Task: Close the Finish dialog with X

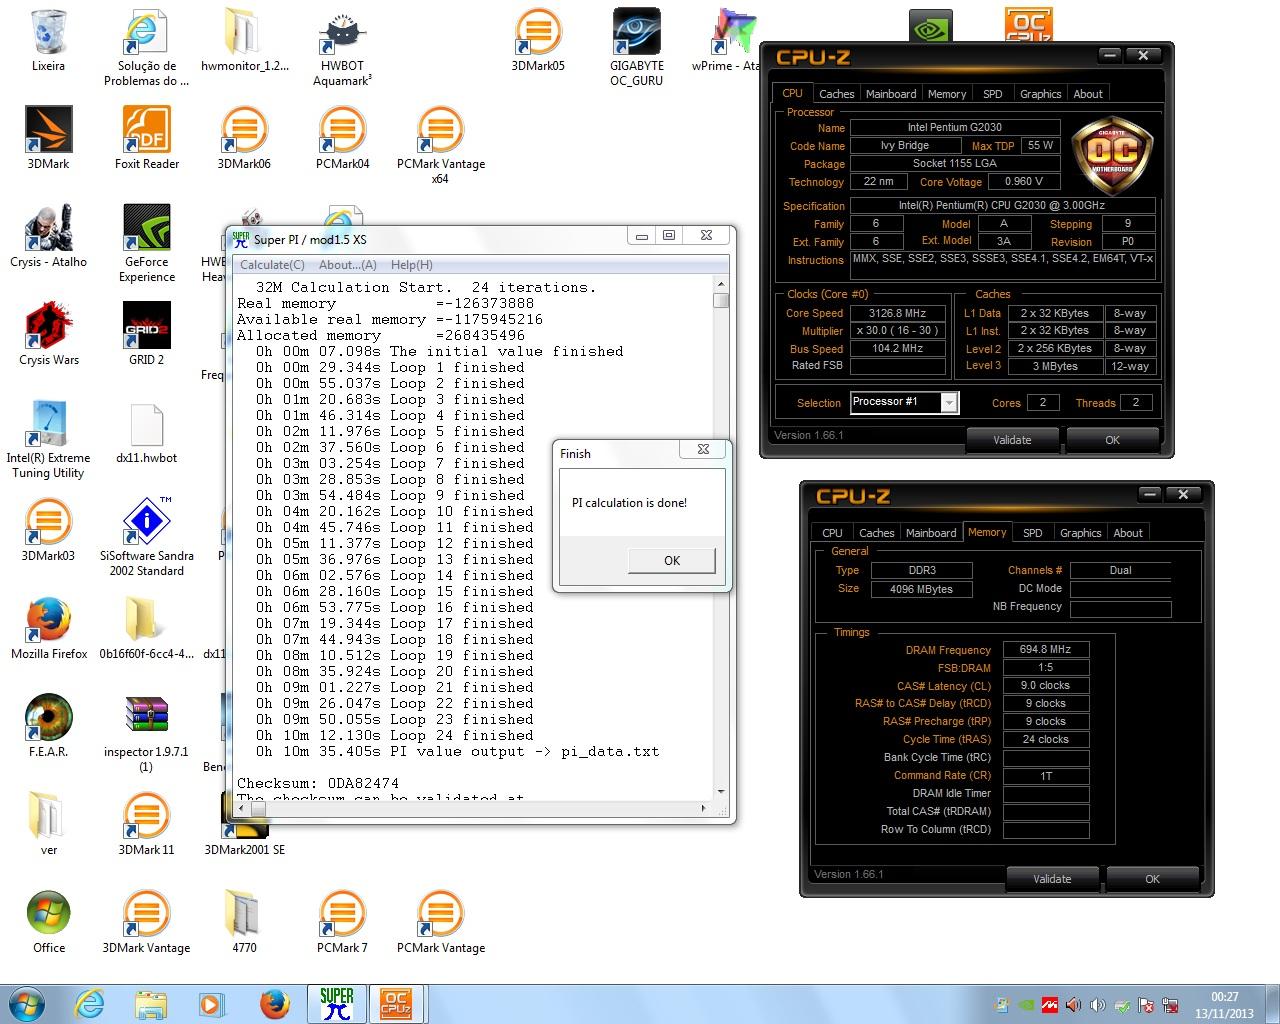Action: [x=703, y=450]
